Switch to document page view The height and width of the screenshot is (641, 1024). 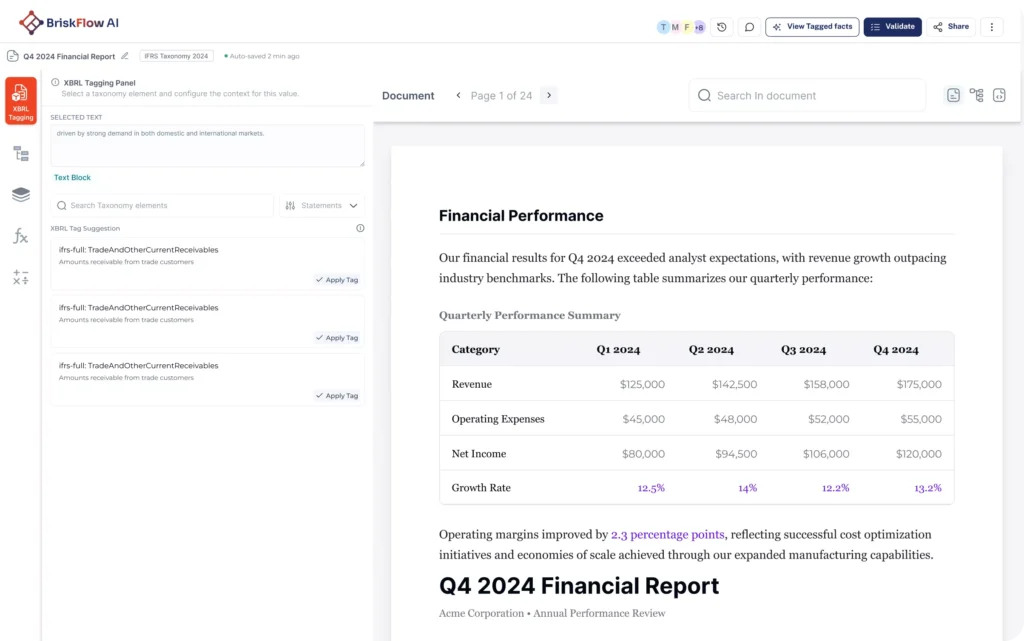(953, 95)
